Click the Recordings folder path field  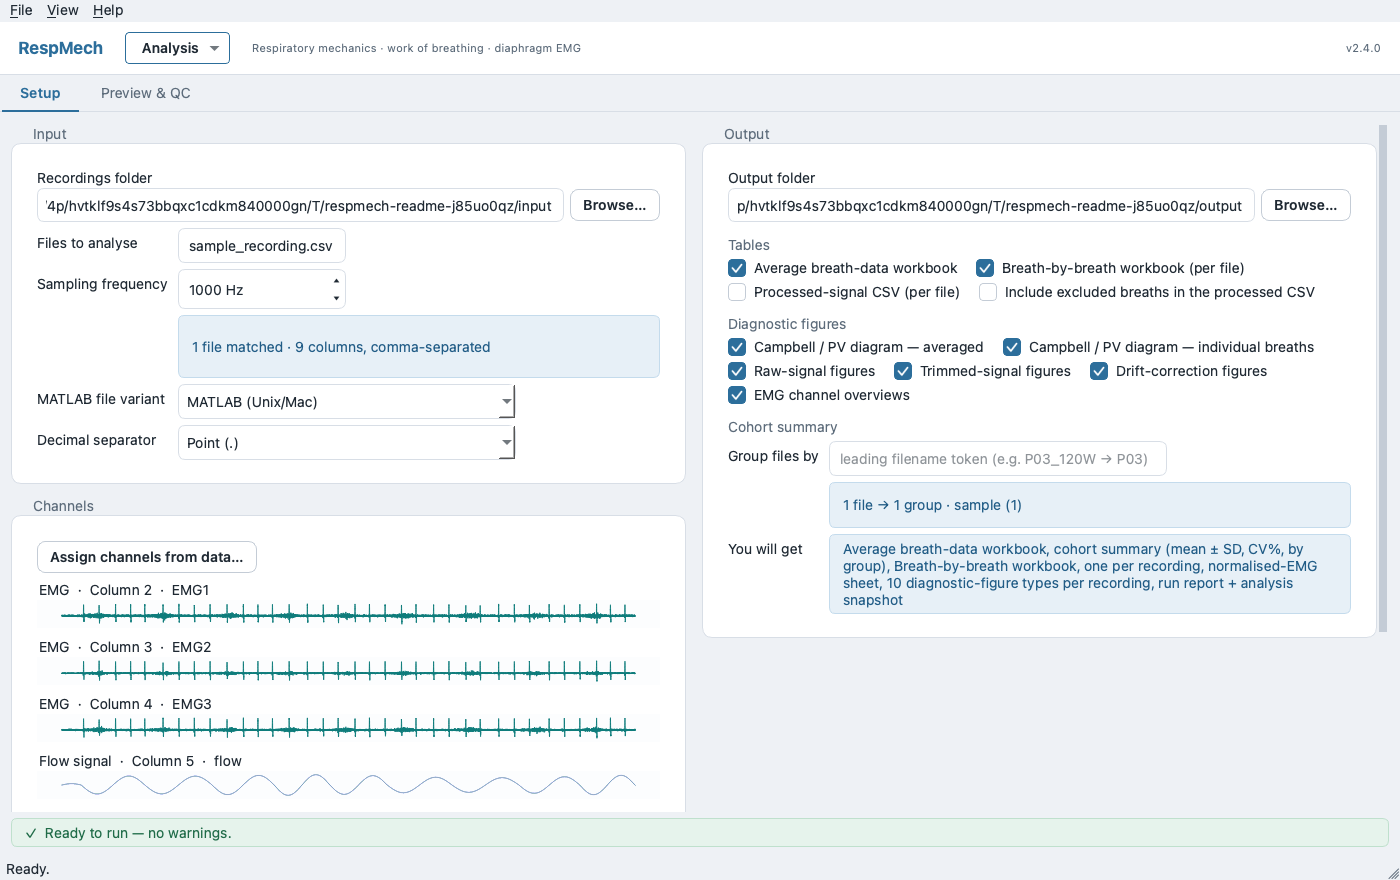300,206
